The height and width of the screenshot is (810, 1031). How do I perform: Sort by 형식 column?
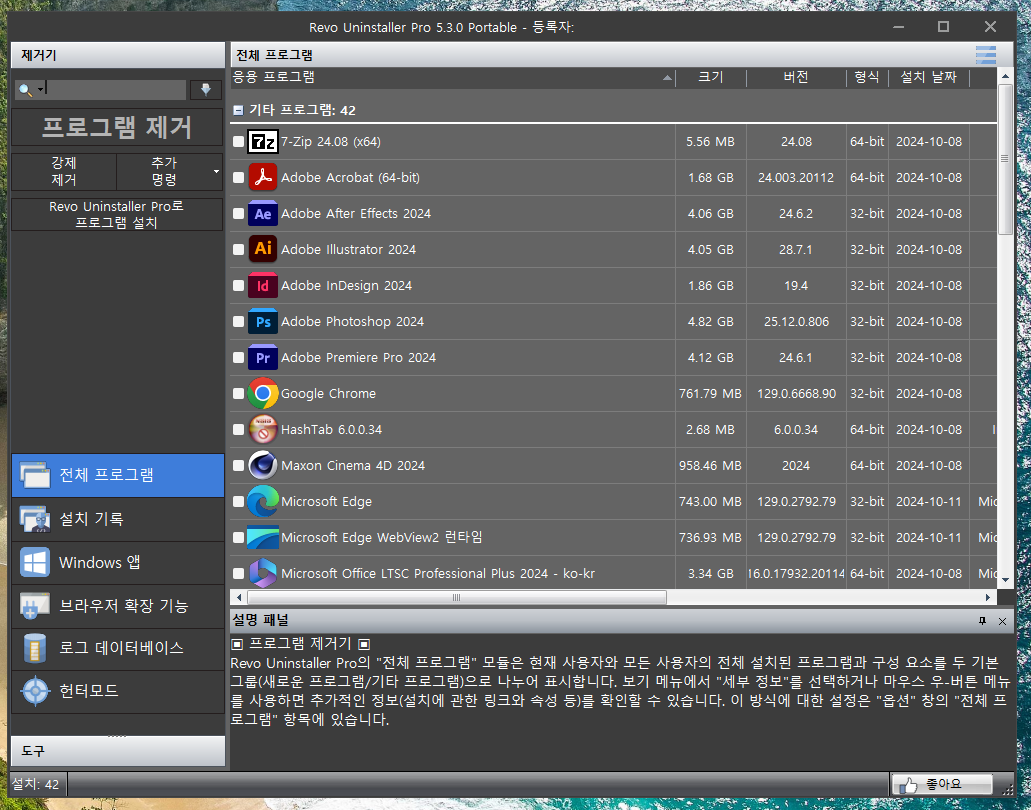tap(867, 78)
